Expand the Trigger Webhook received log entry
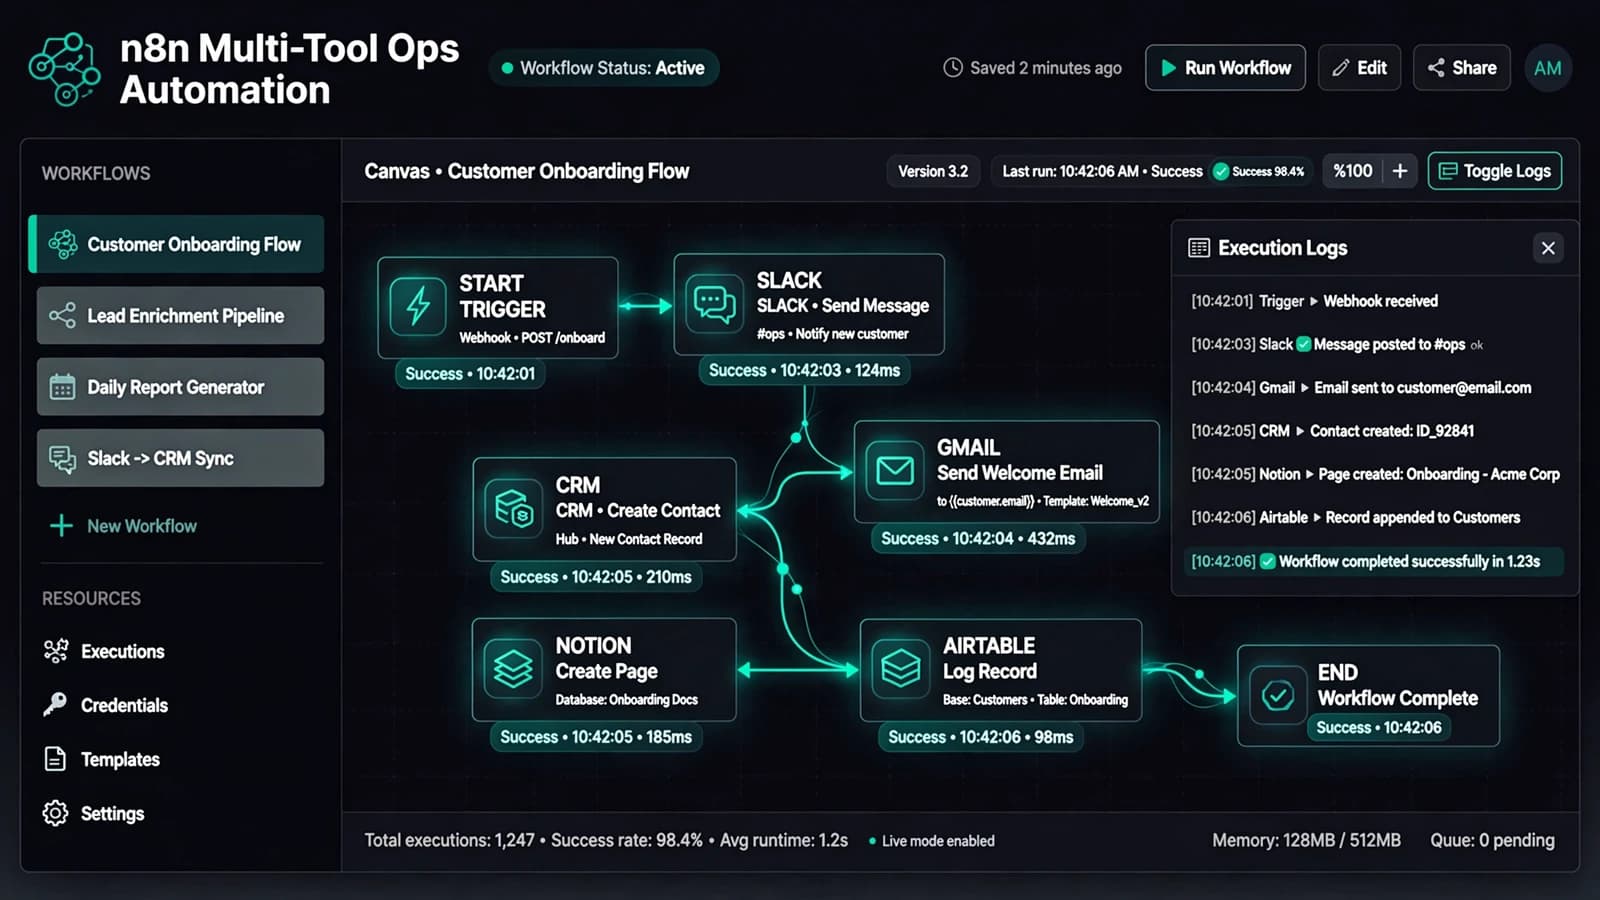The image size is (1600, 900). (1314, 301)
